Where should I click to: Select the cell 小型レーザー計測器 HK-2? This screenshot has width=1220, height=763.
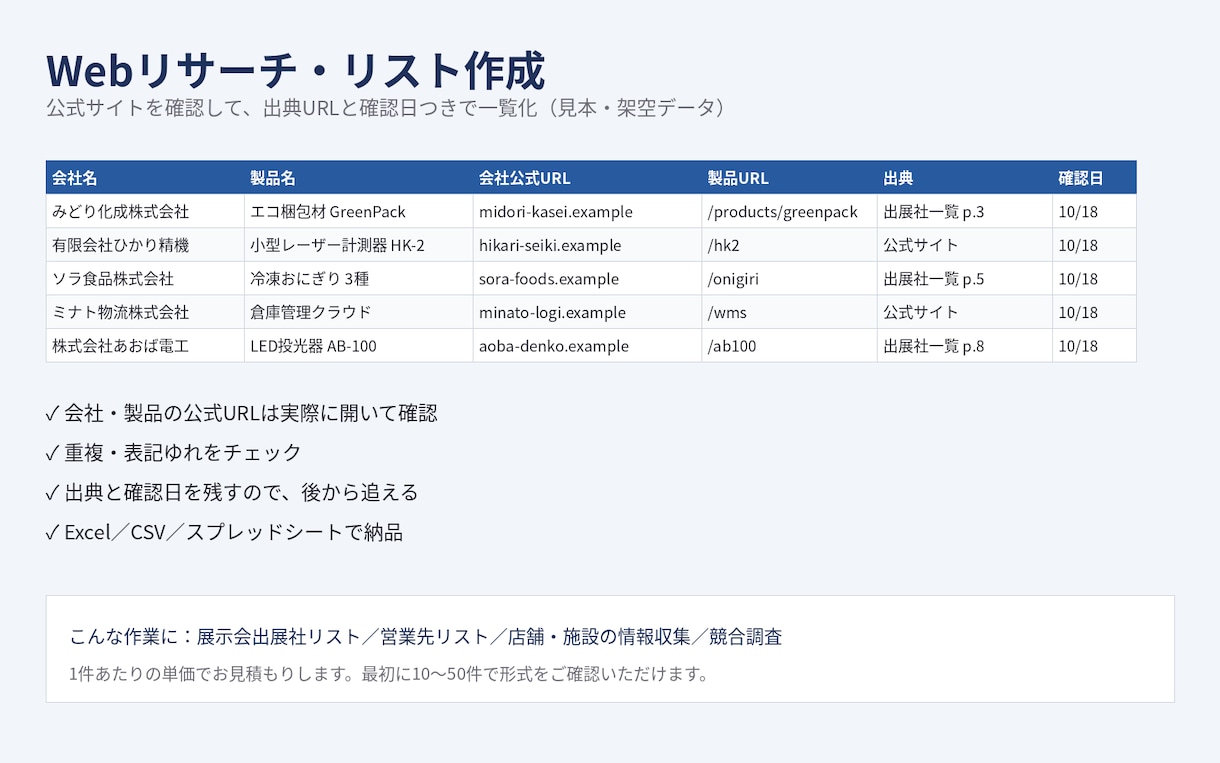tap(359, 245)
